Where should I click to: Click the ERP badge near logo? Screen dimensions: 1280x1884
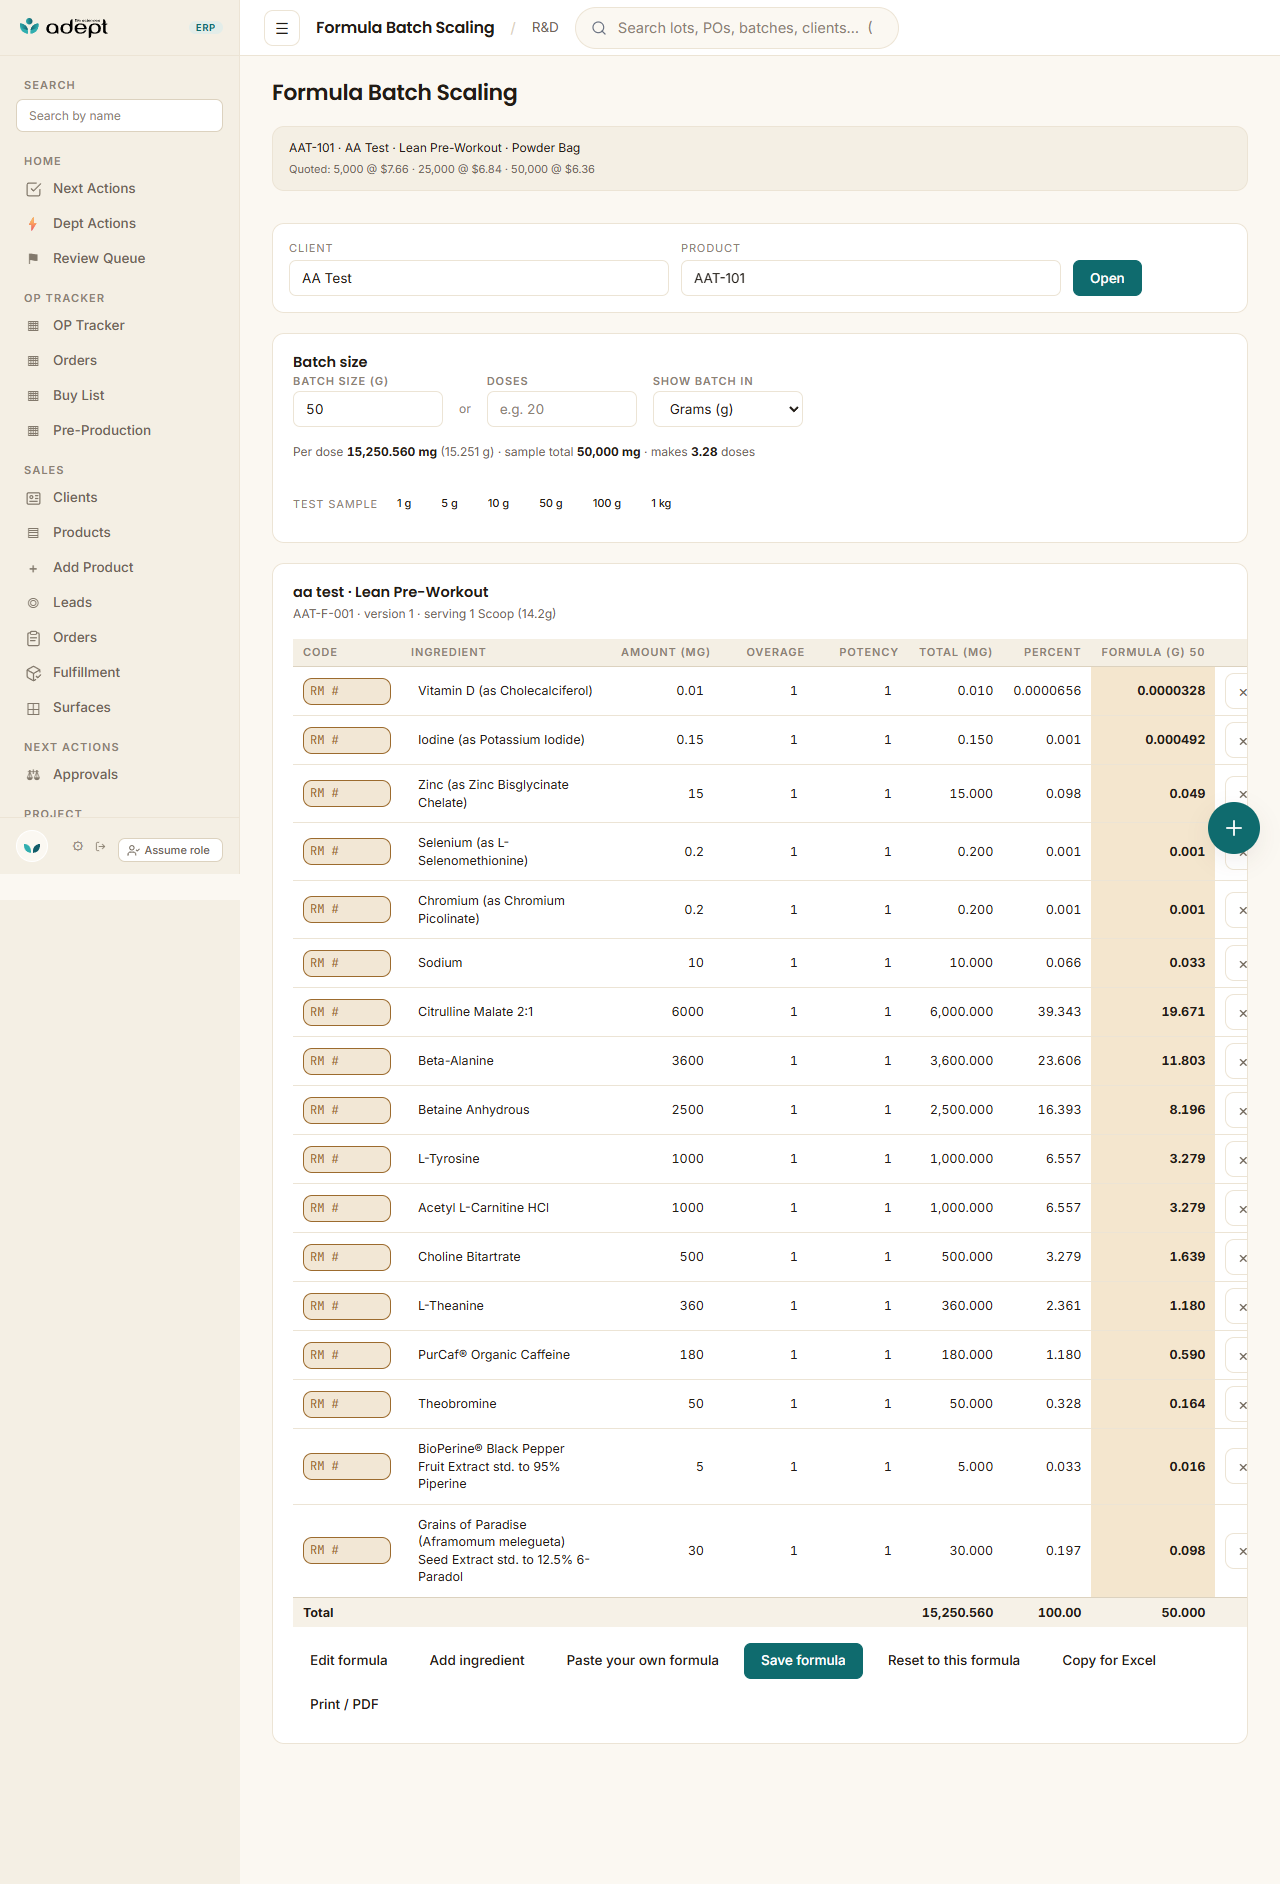206,28
